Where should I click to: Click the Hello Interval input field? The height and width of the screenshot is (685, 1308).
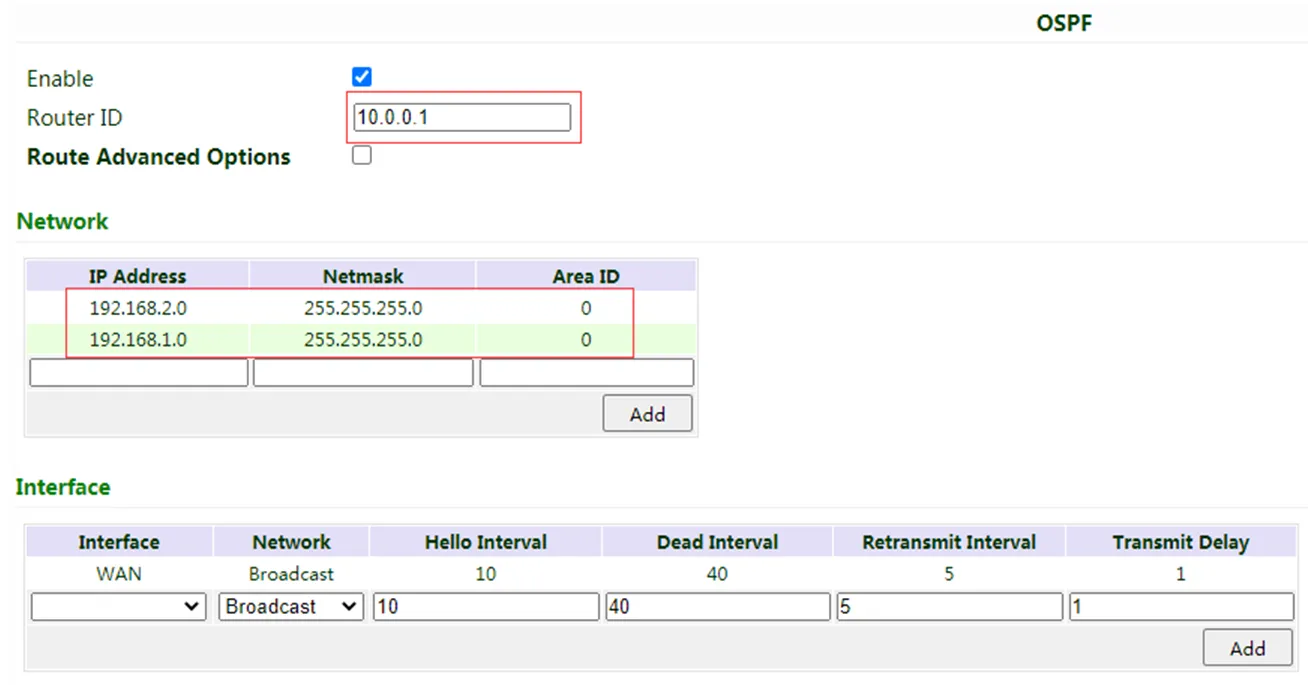486,606
